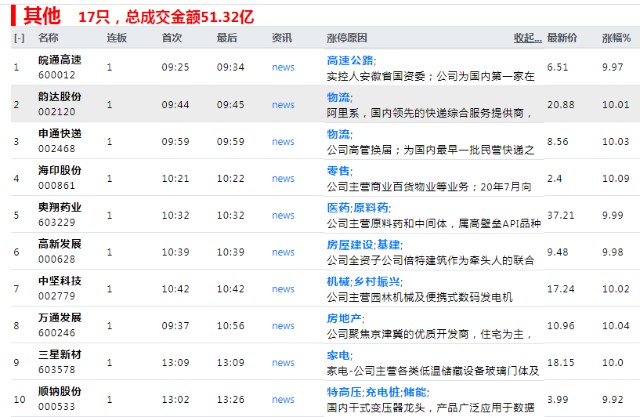Open the 机械 concept link
The image size is (640, 417).
[338, 282]
